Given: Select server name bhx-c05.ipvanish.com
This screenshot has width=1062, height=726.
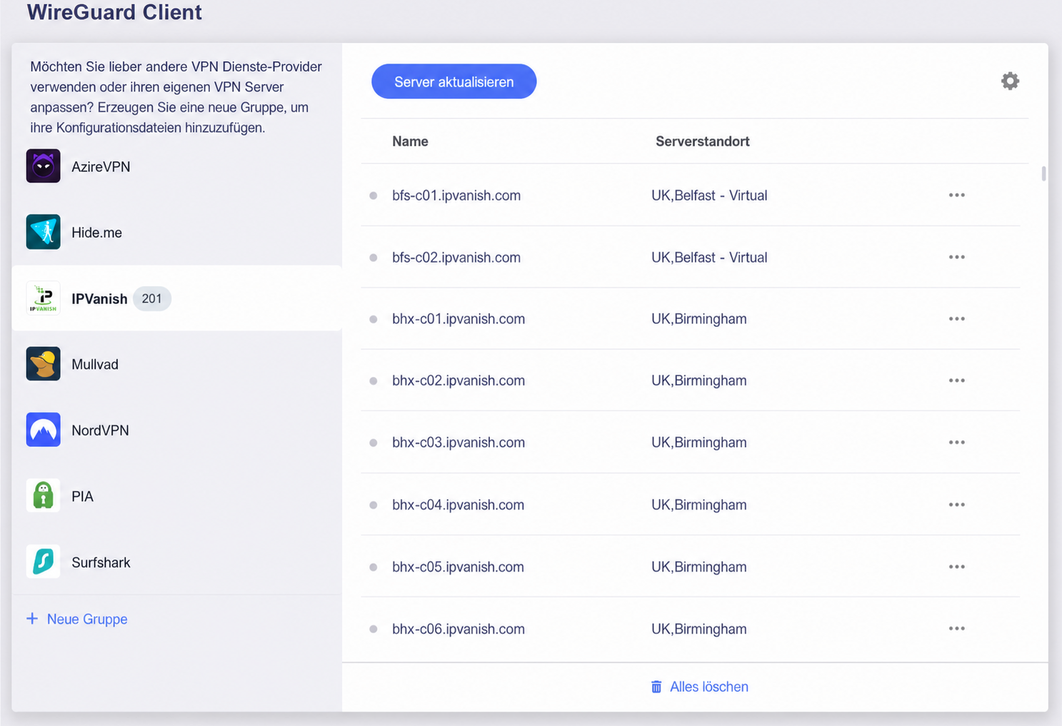Looking at the screenshot, I should [459, 567].
